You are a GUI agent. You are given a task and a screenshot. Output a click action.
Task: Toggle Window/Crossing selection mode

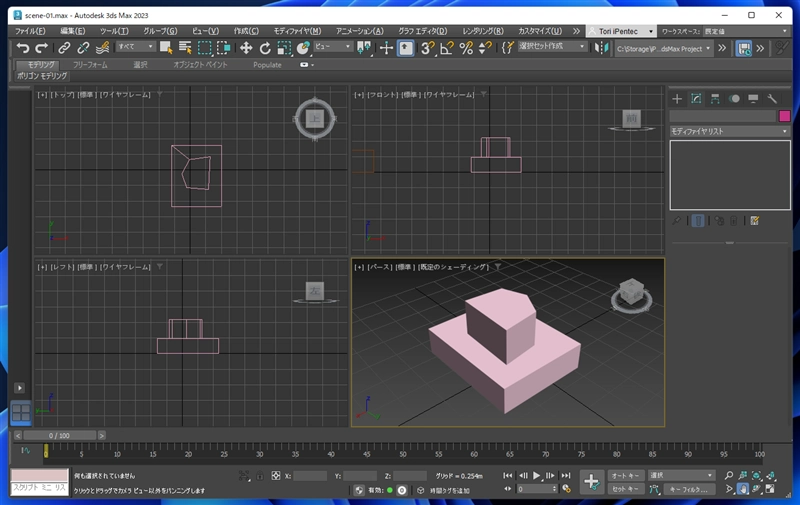223,48
